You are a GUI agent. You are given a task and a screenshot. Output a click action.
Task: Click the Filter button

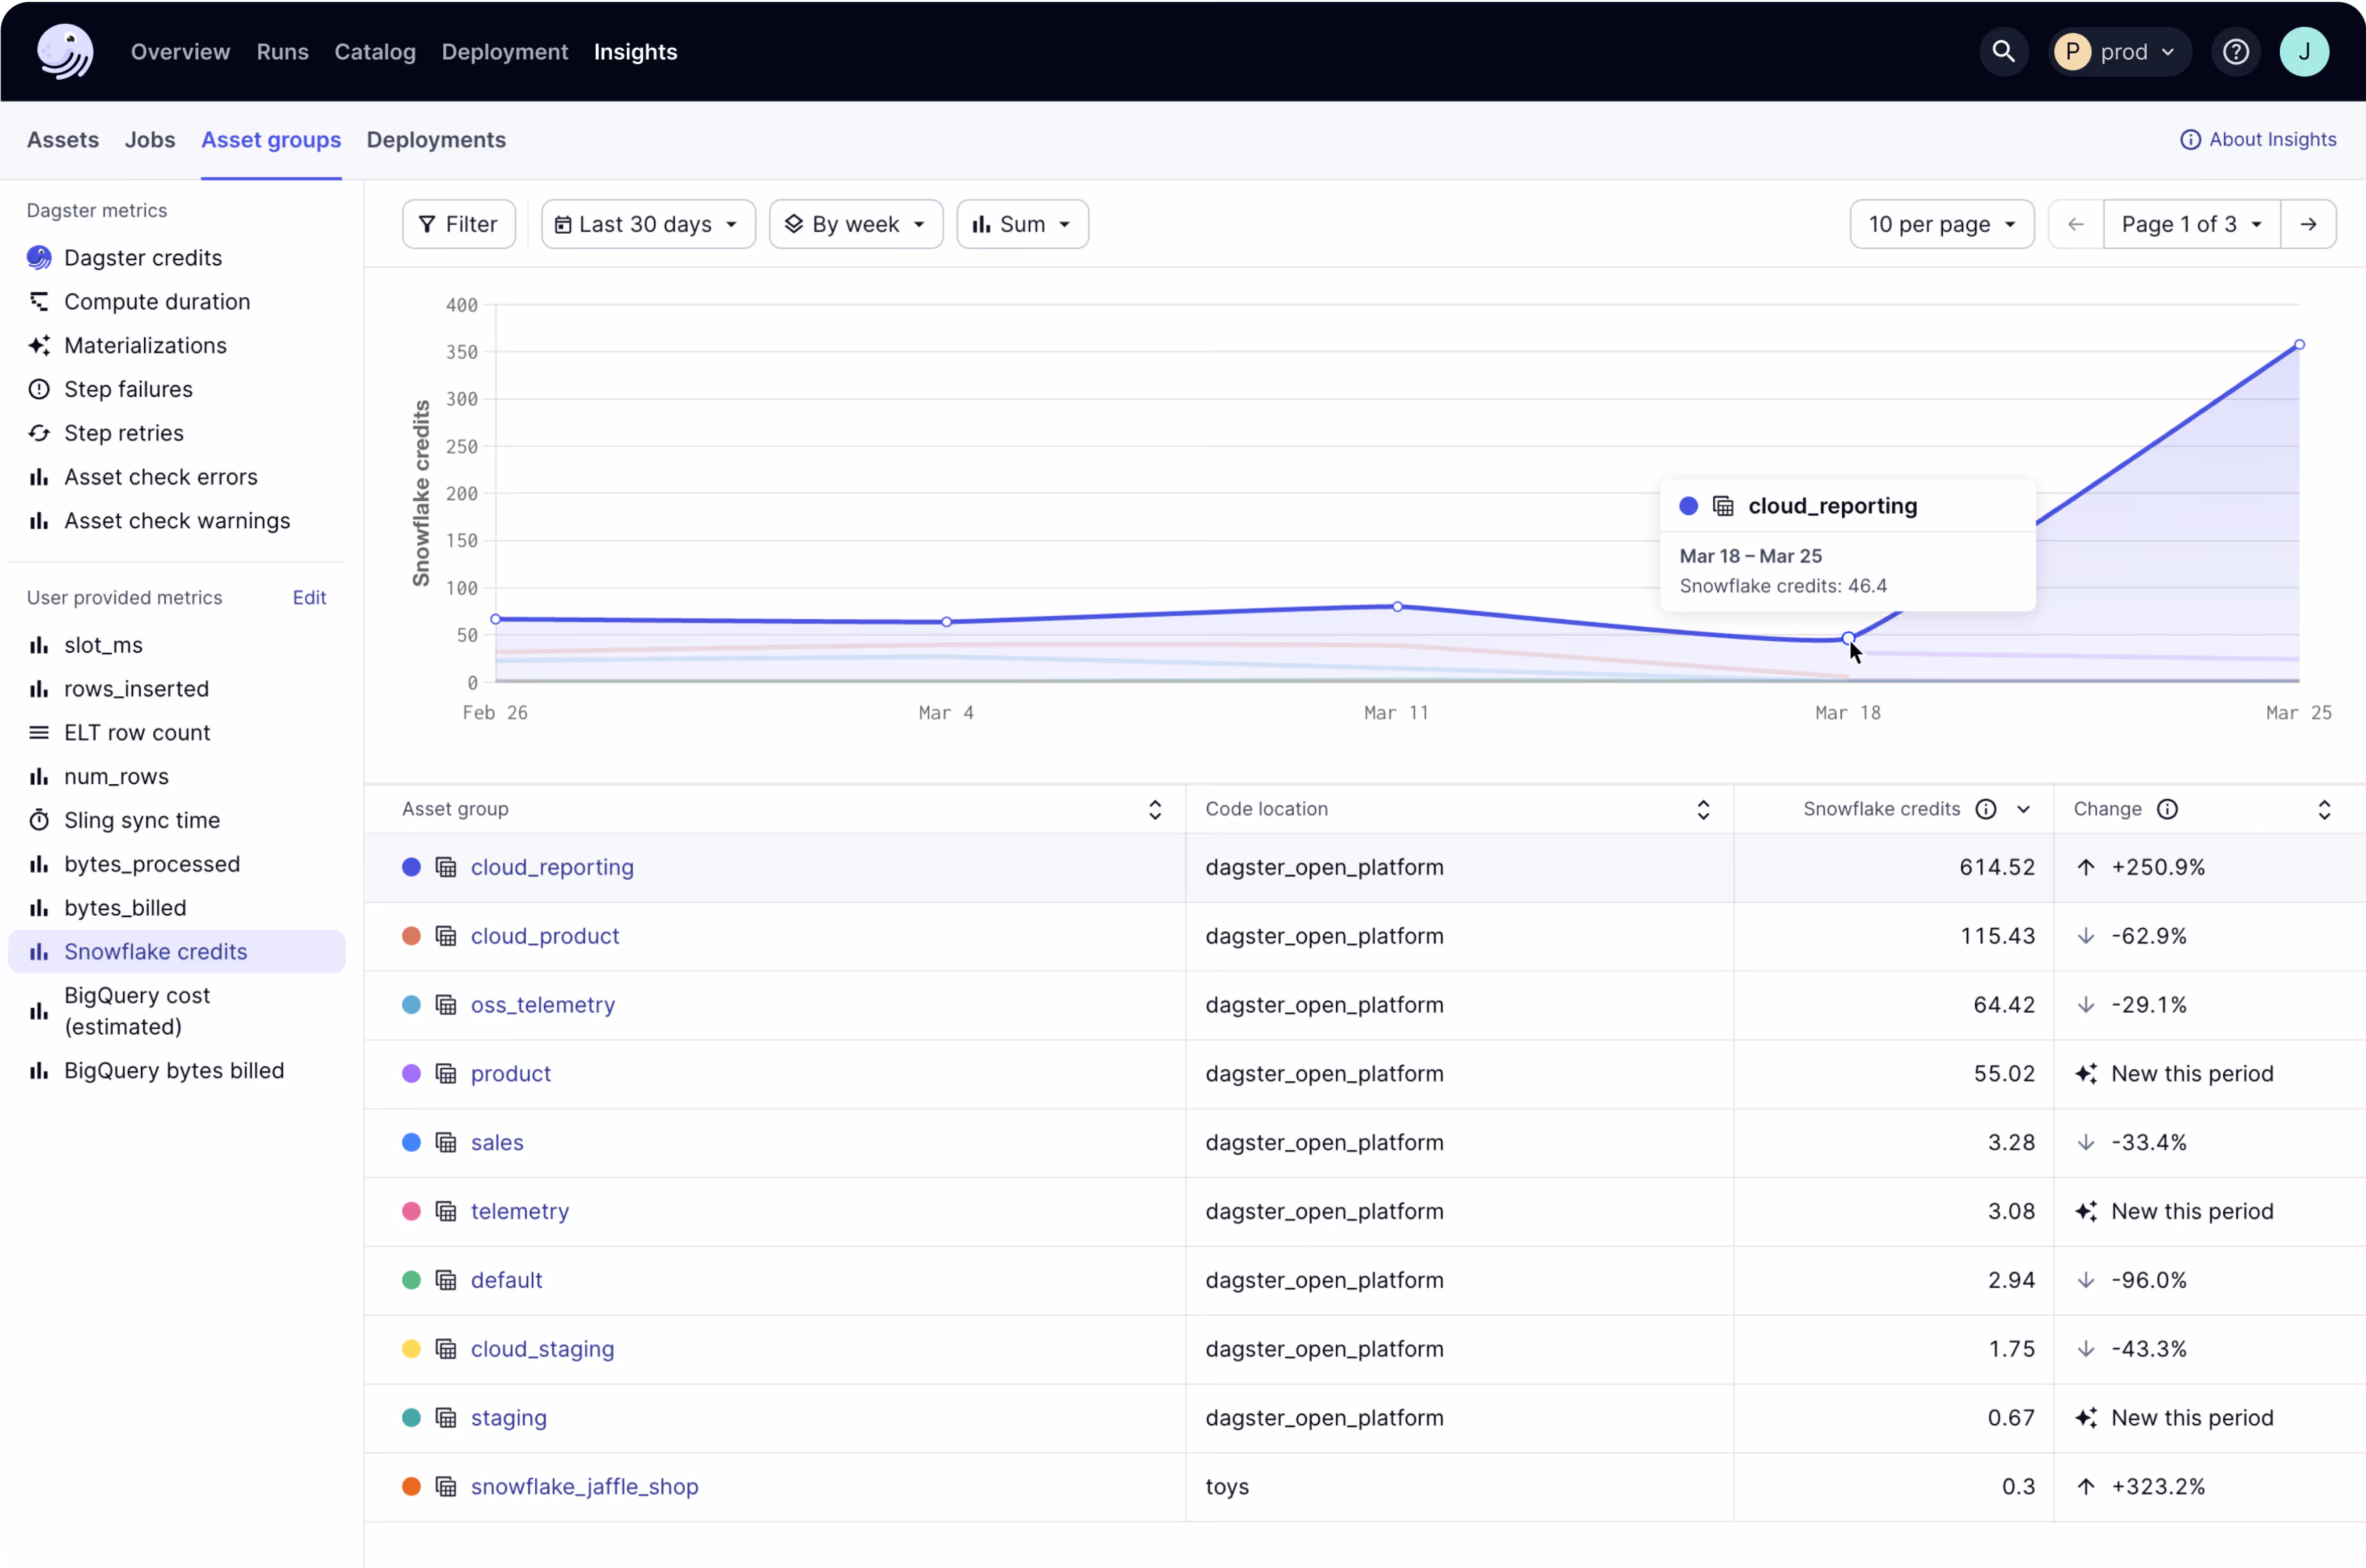click(458, 224)
